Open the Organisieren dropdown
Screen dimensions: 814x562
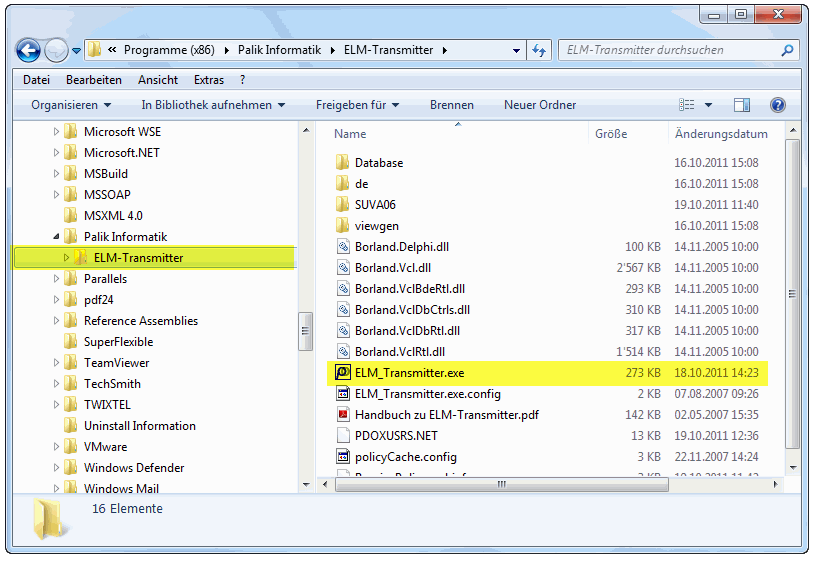70,105
